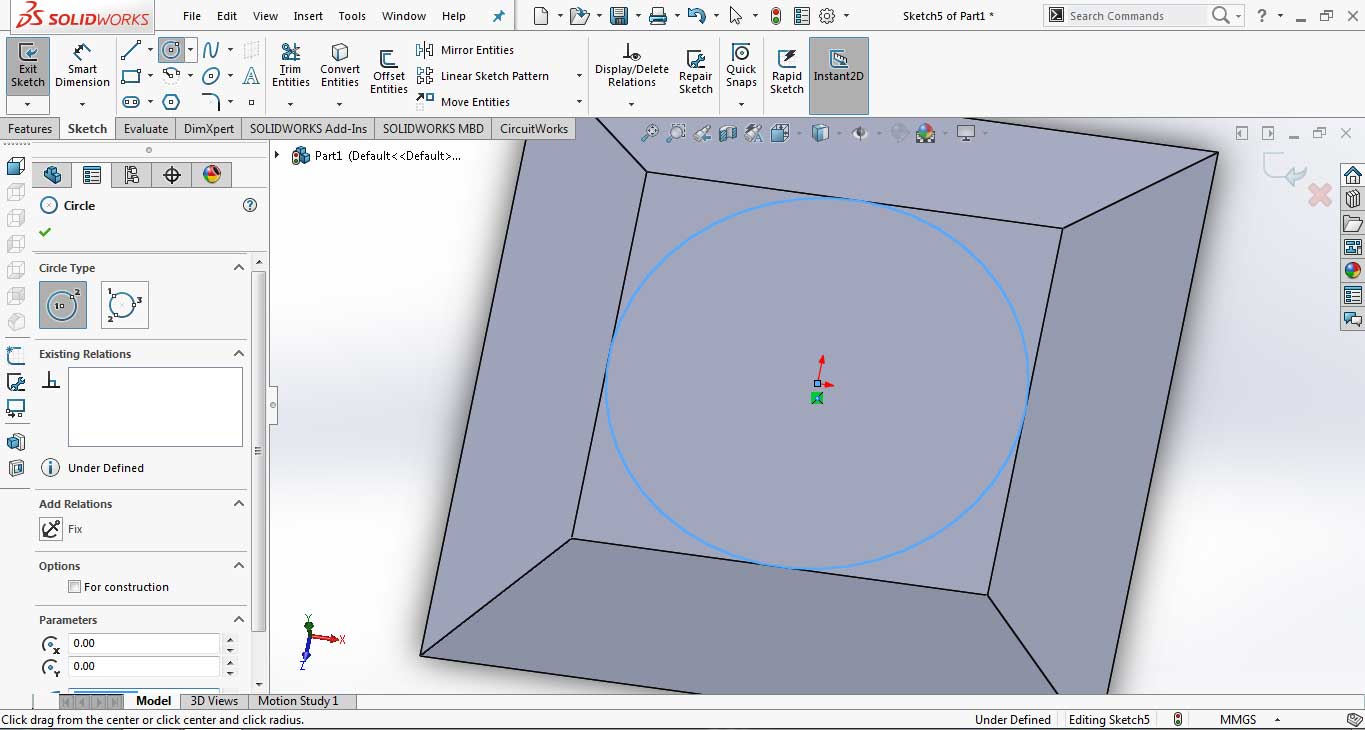Click the Convert Entities tool
The width and height of the screenshot is (1365, 730).
340,66
